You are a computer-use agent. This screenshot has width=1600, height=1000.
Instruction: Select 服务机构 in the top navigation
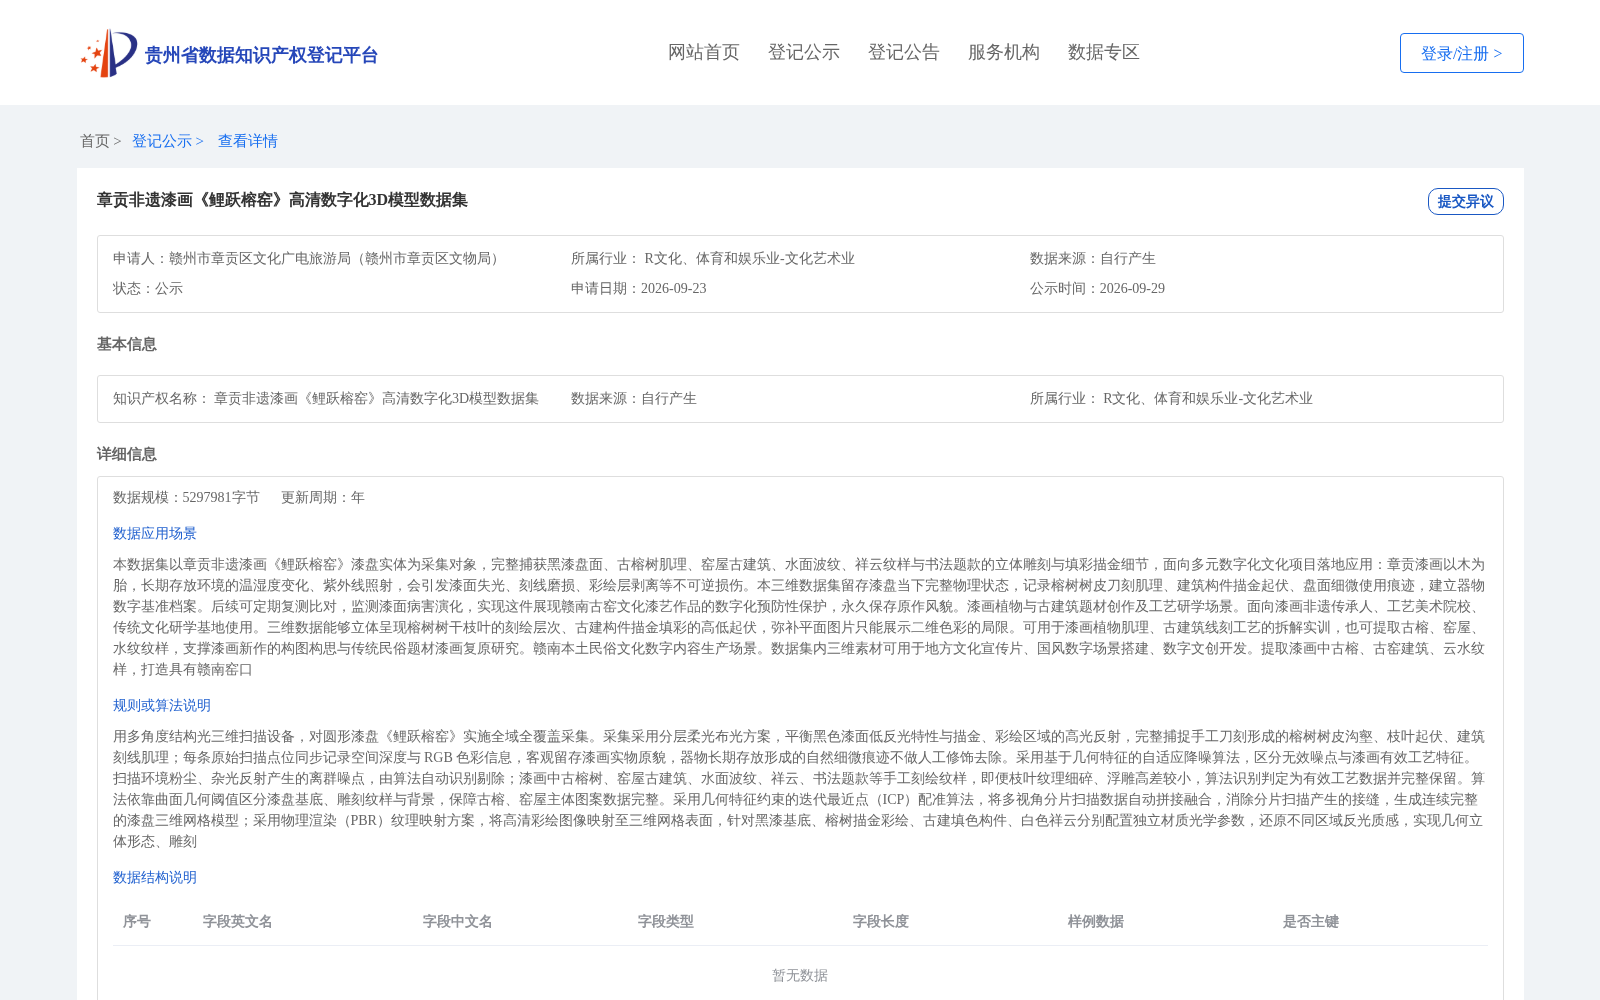pos(1004,52)
